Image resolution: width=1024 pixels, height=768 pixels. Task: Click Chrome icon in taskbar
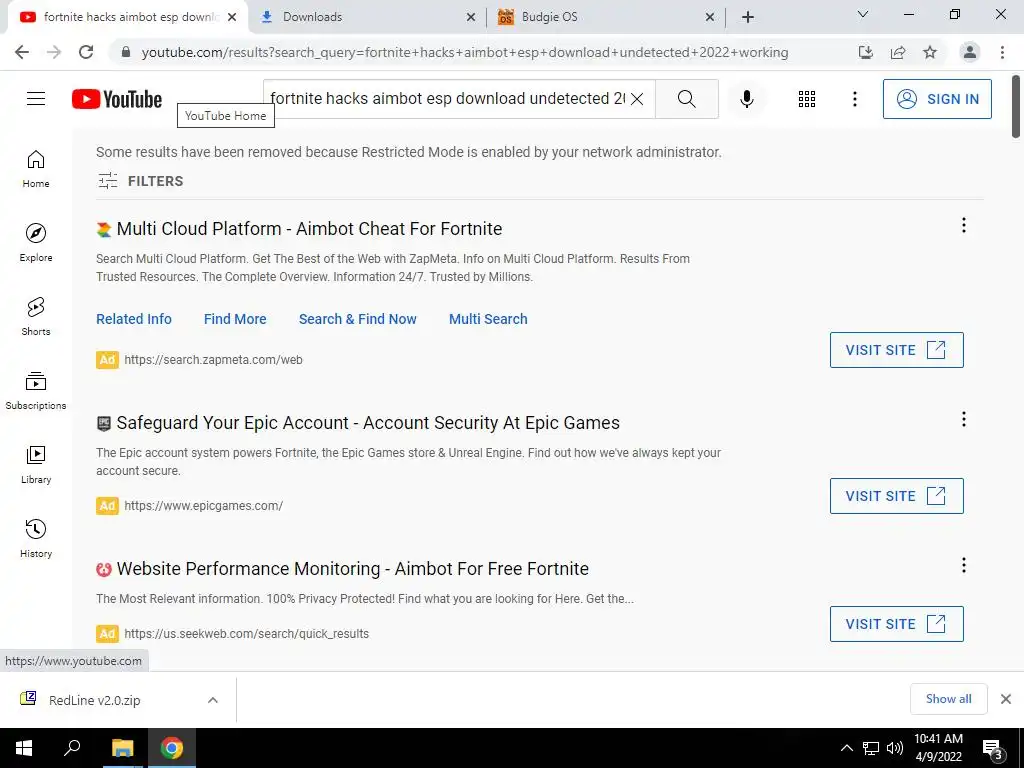click(172, 748)
